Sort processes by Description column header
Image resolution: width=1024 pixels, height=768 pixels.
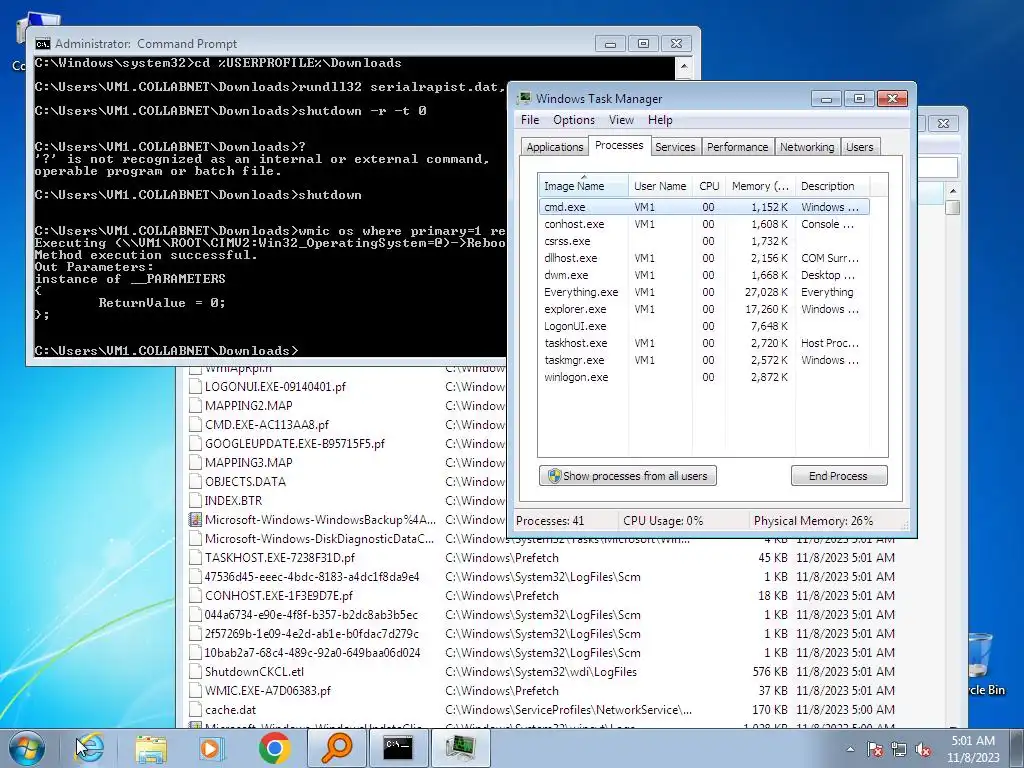click(832, 185)
